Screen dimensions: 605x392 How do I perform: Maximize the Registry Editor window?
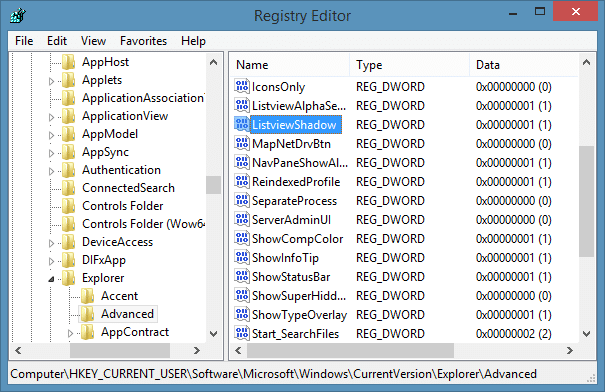pyautogui.click(x=540, y=12)
